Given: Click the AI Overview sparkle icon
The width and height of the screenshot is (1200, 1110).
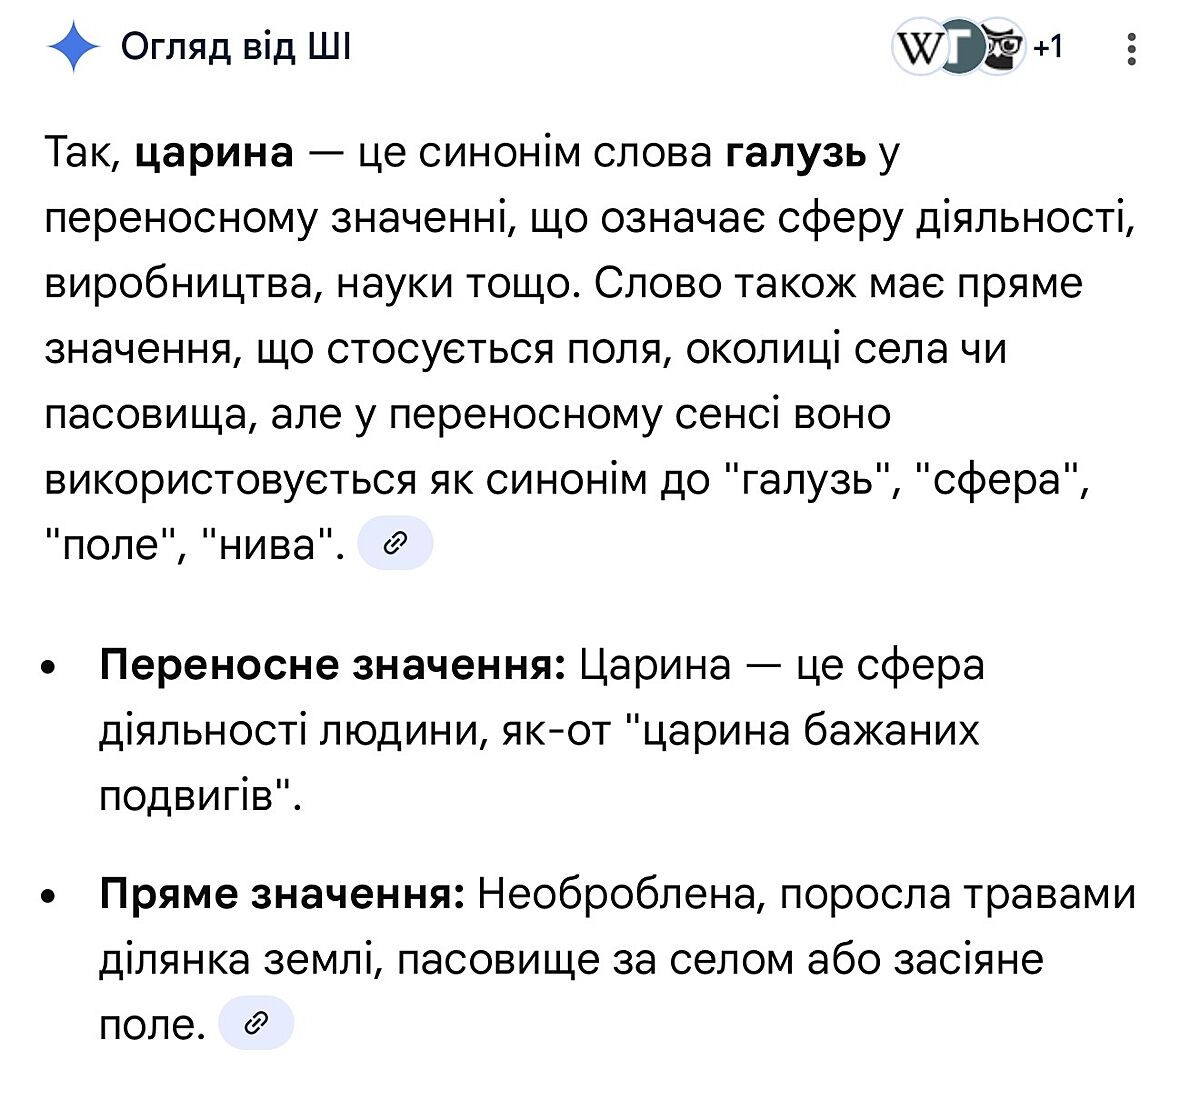Looking at the screenshot, I should [x=73, y=48].
